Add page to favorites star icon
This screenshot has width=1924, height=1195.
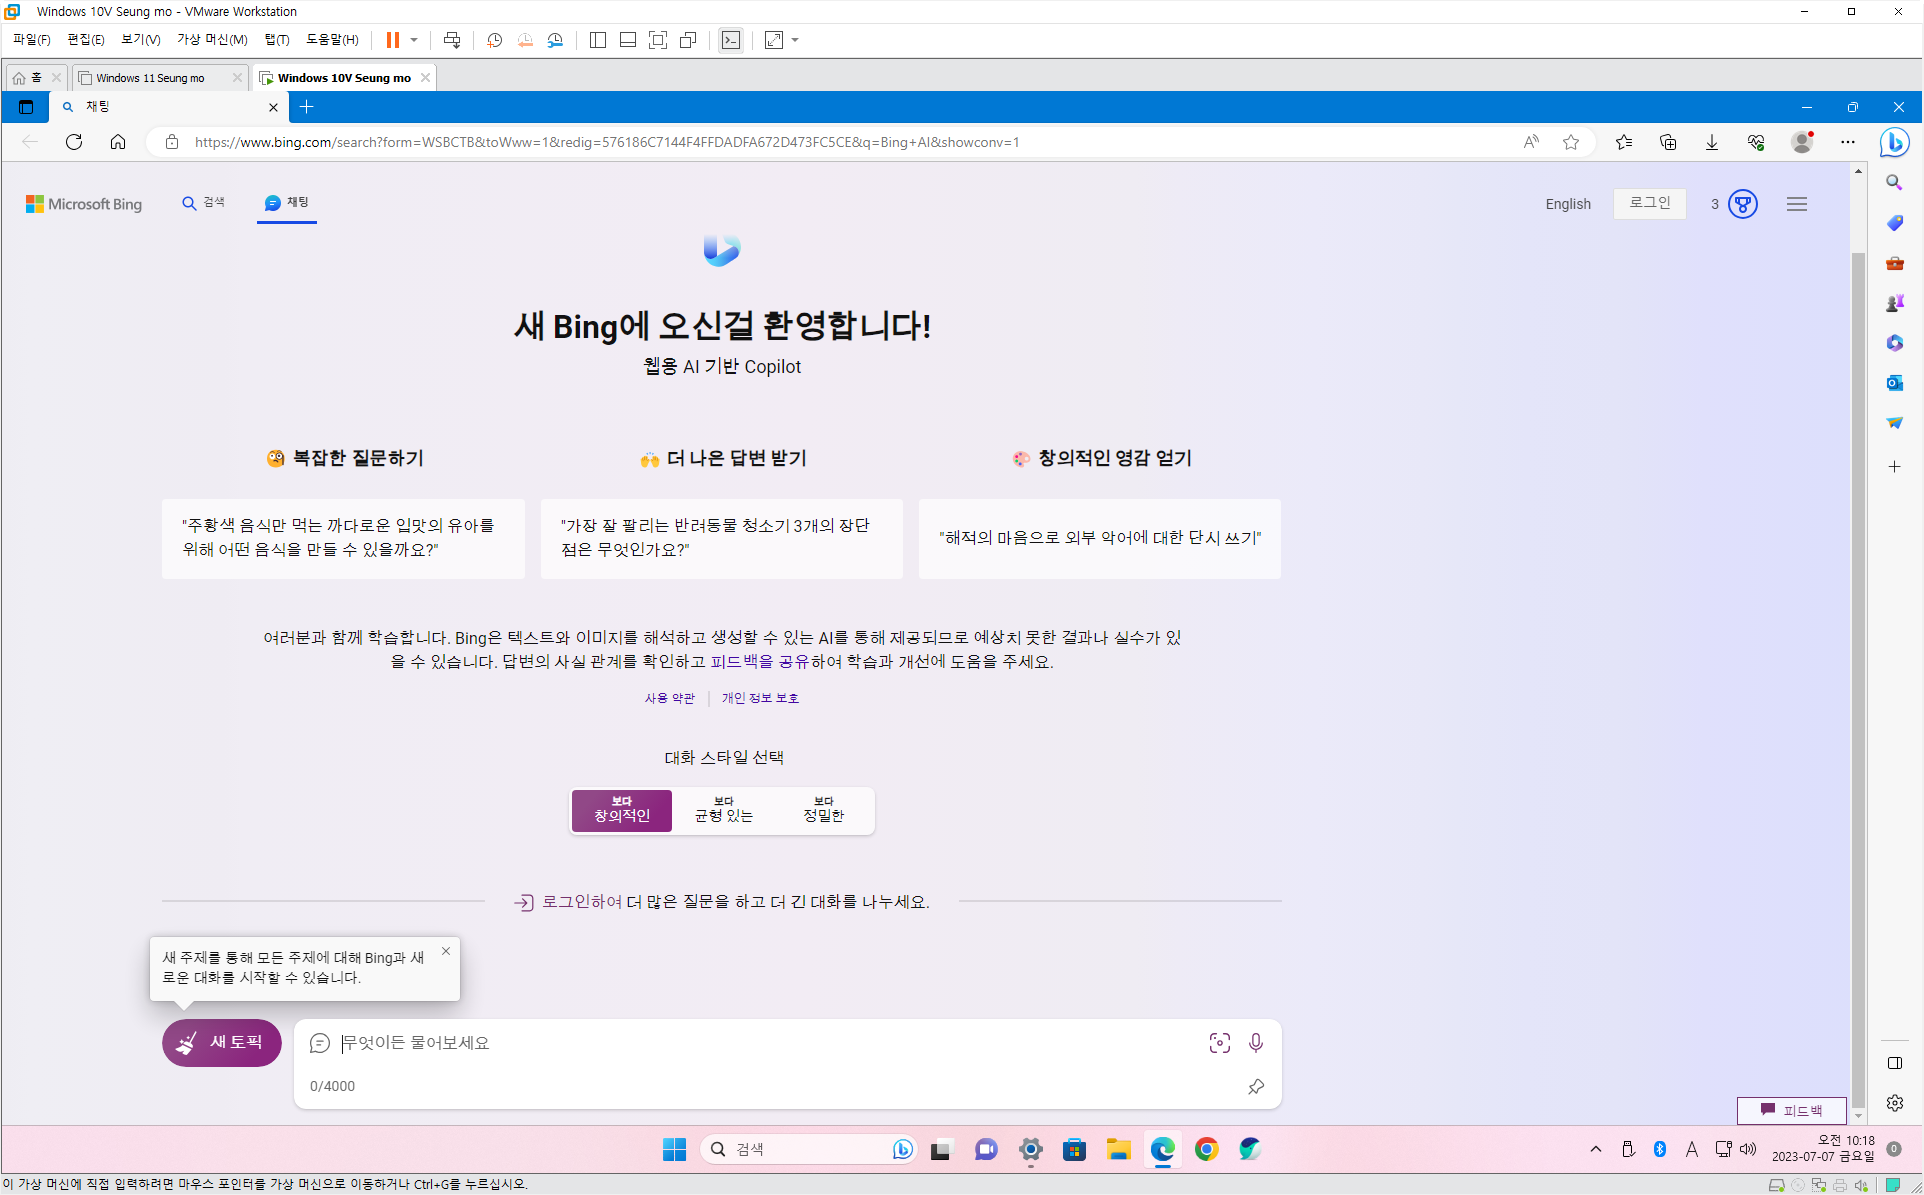(1571, 142)
